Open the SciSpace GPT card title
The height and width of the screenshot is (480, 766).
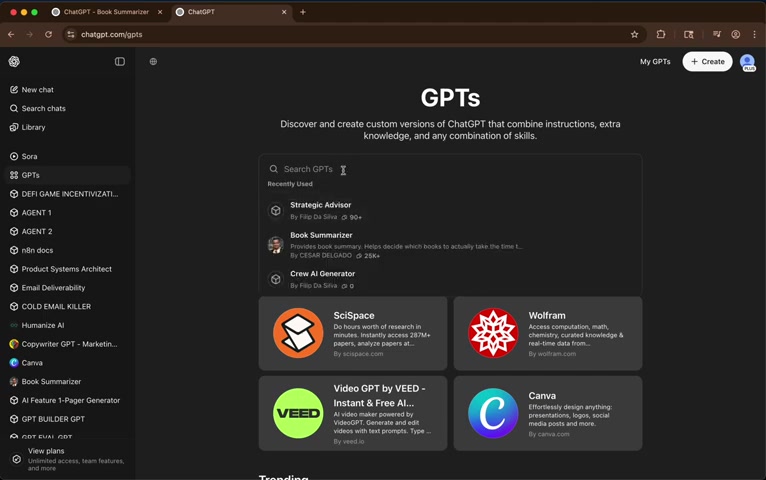click(354, 315)
